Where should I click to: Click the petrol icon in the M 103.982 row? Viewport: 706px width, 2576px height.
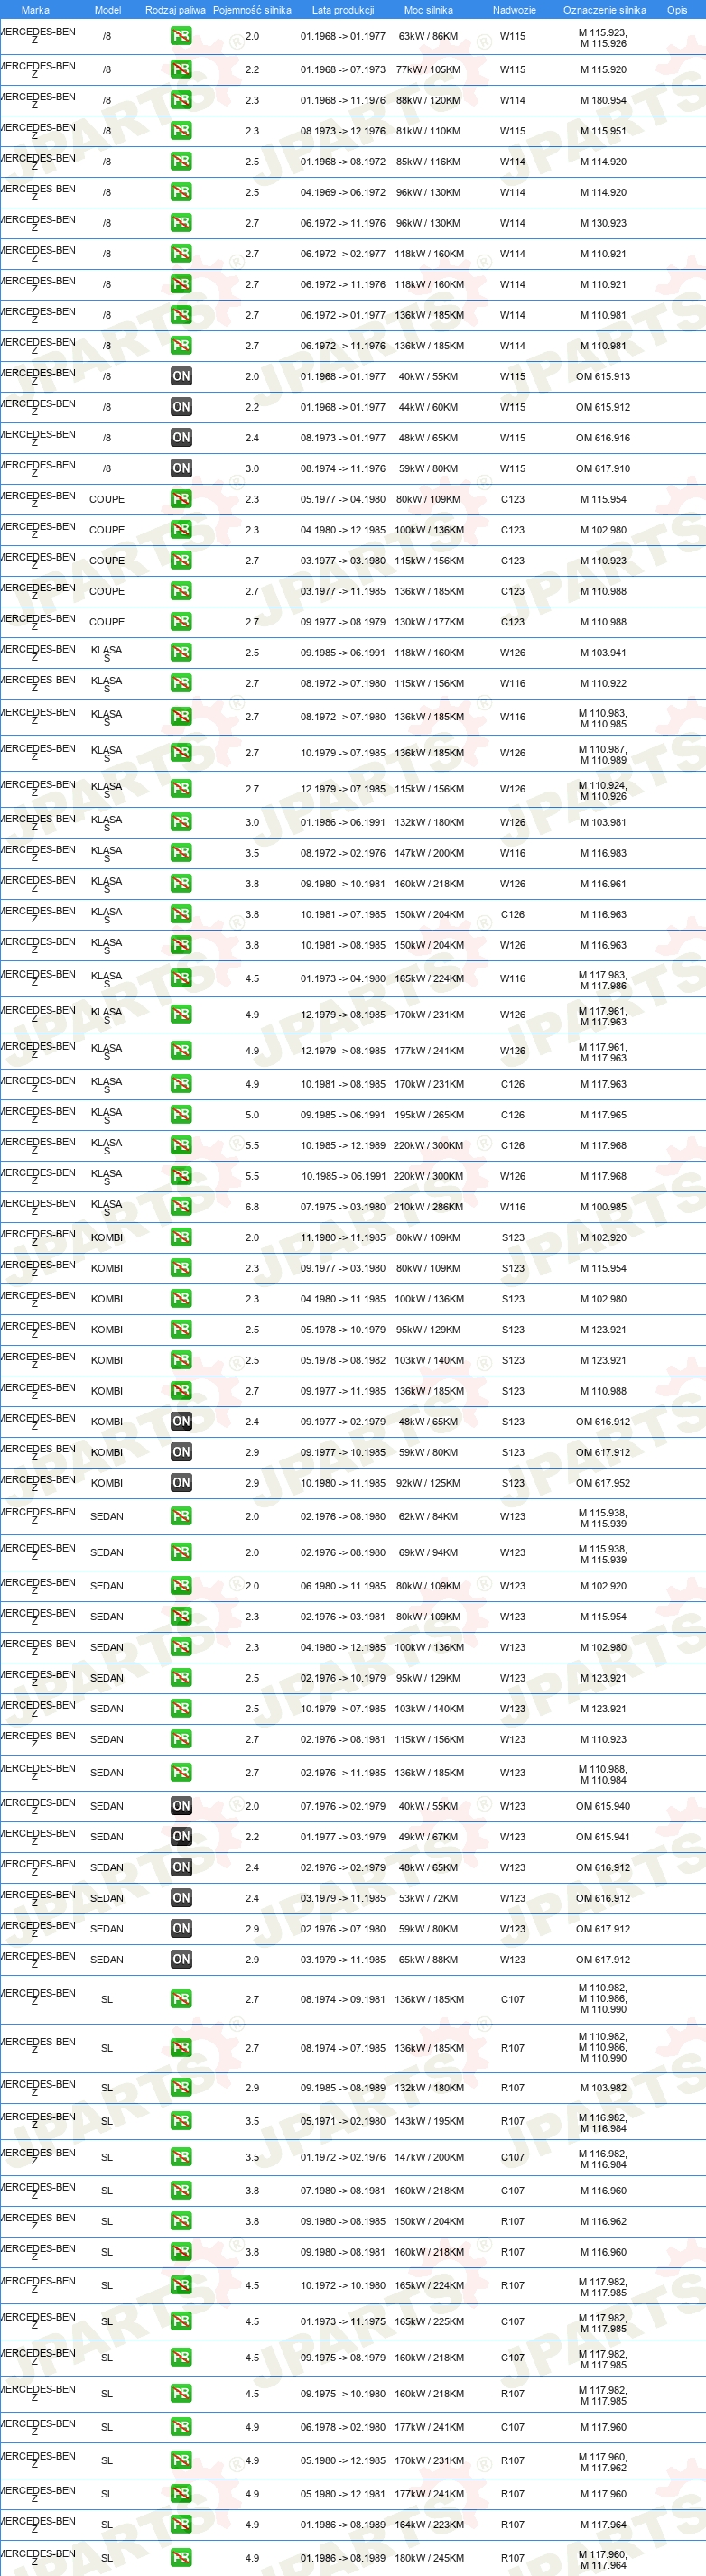181,2088
